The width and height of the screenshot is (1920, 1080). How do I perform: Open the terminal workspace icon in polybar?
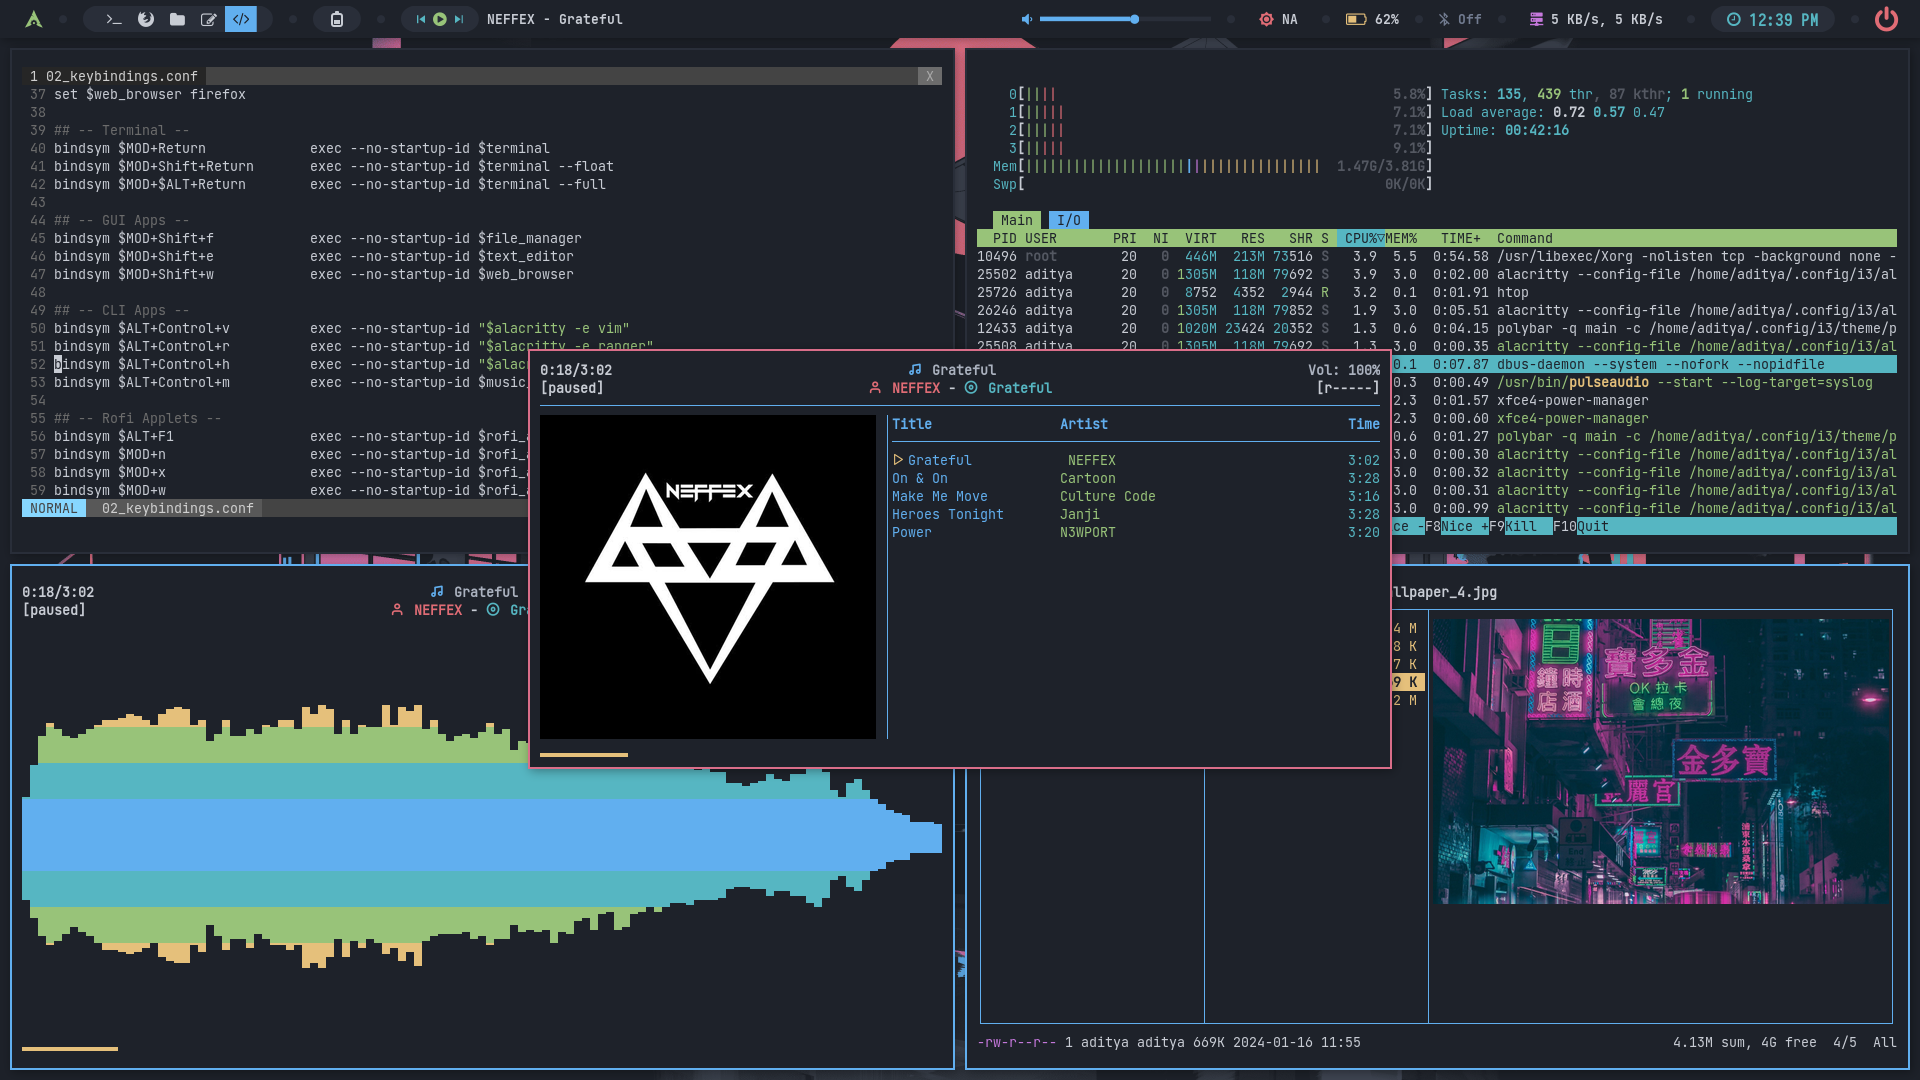pyautogui.click(x=114, y=19)
